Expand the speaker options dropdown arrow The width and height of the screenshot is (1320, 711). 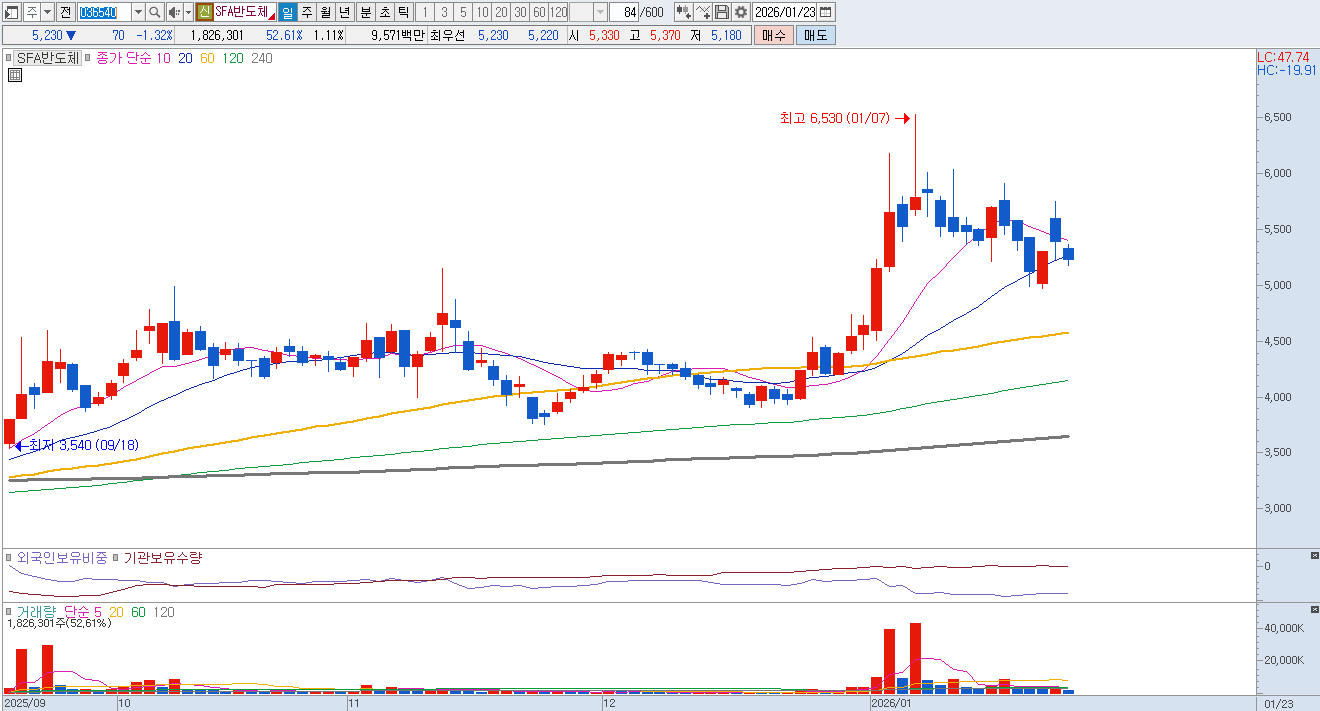pos(188,12)
